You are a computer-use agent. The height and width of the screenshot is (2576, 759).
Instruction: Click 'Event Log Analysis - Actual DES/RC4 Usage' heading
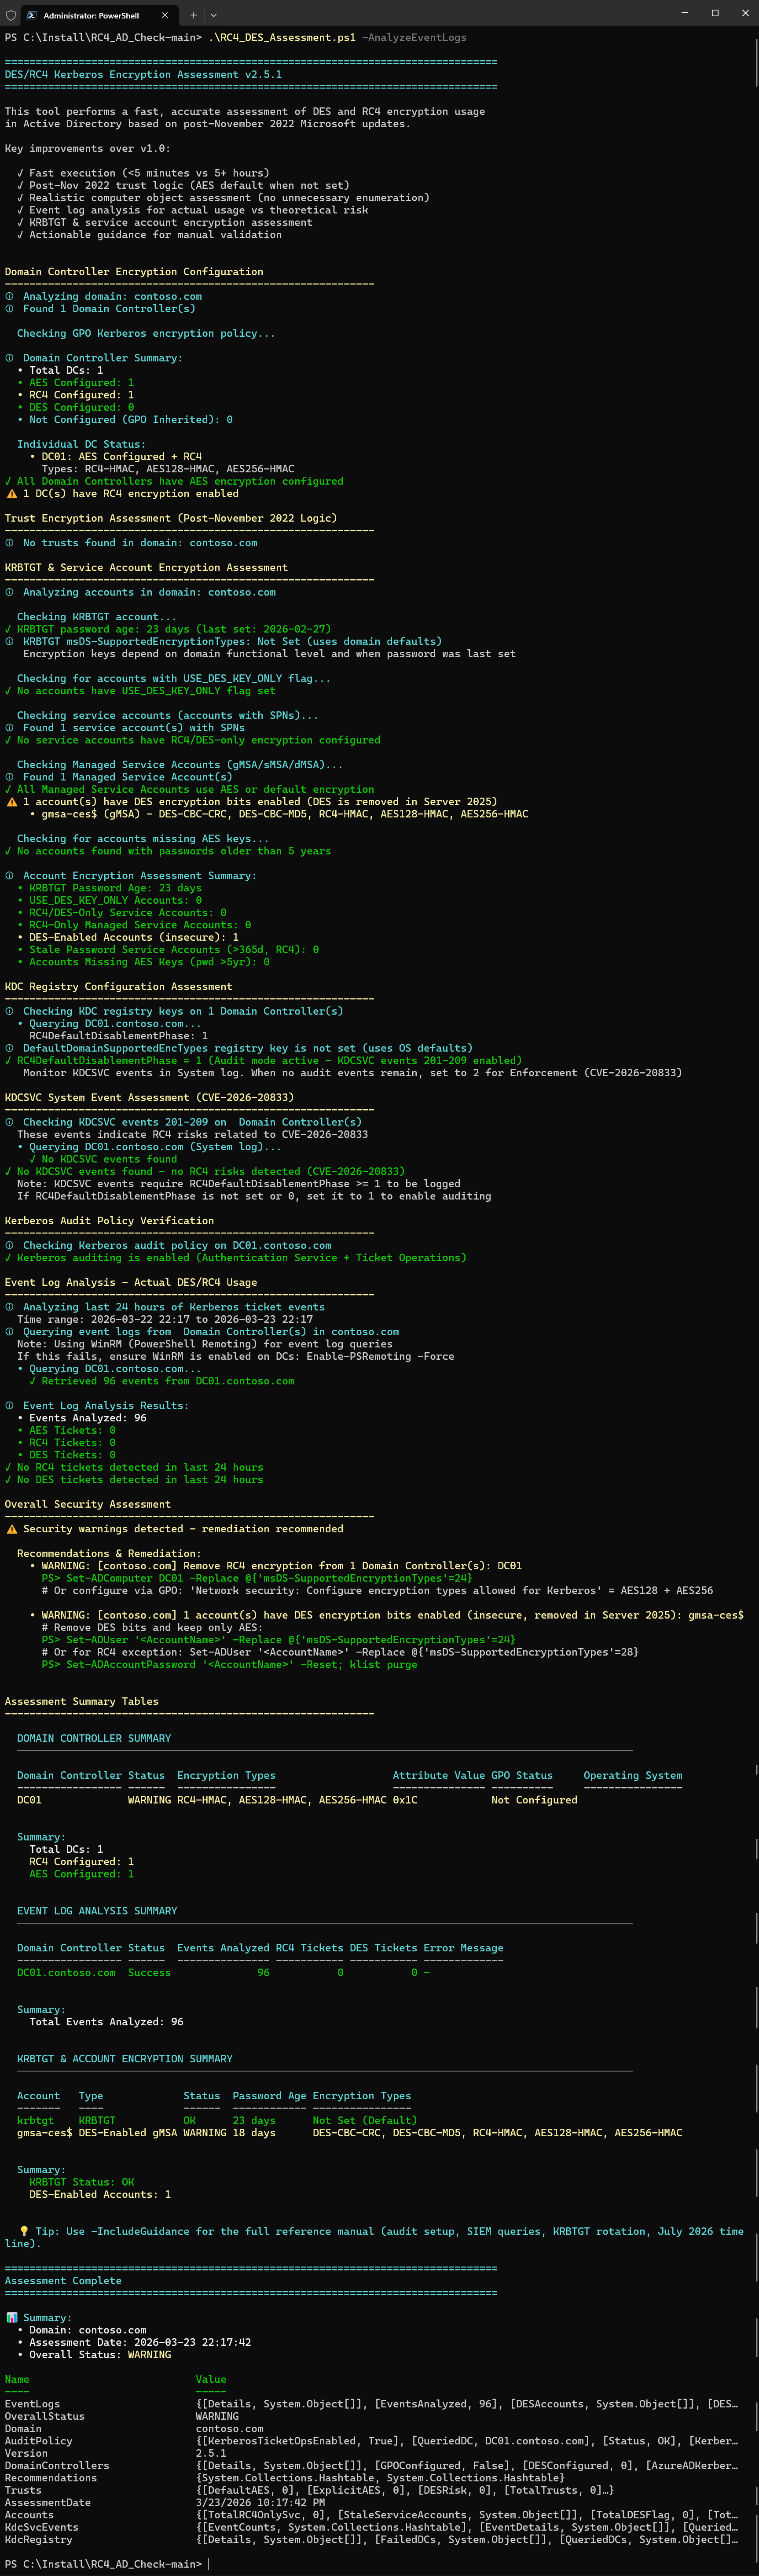[131, 1283]
